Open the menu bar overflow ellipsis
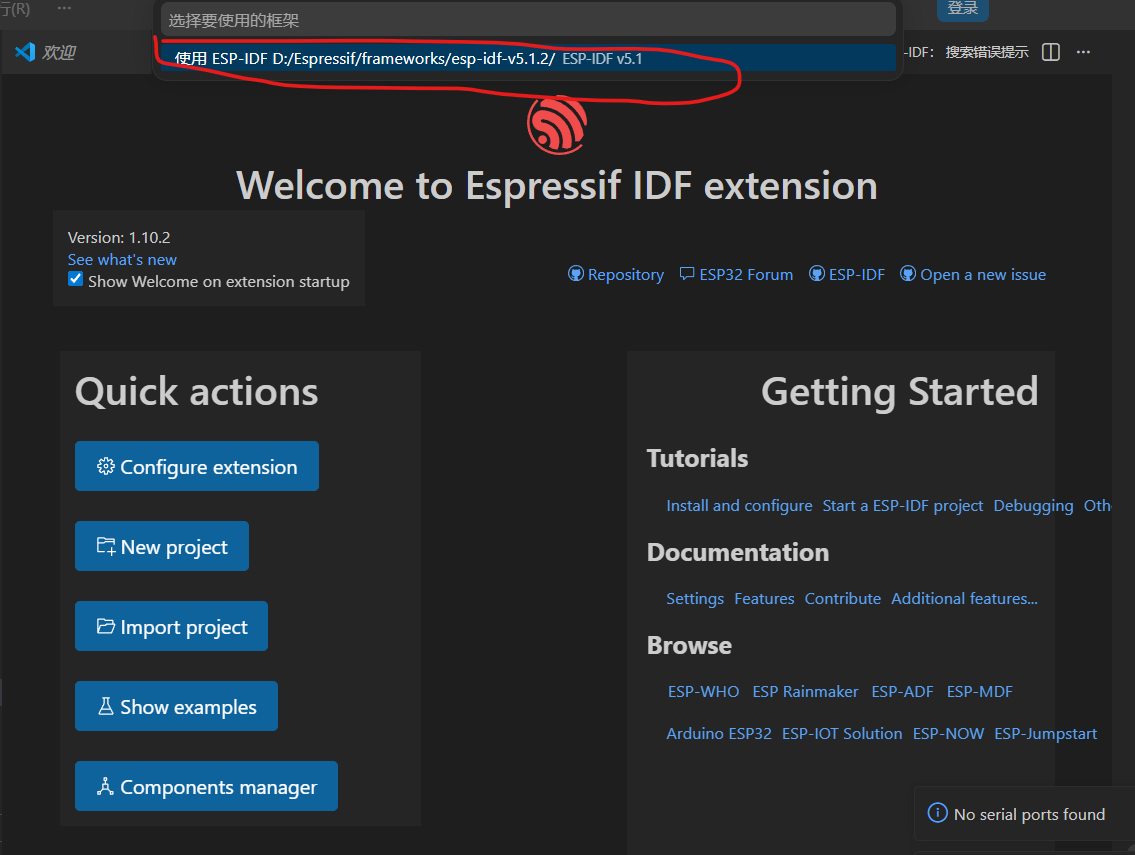1135x855 pixels. pyautogui.click(x=64, y=9)
